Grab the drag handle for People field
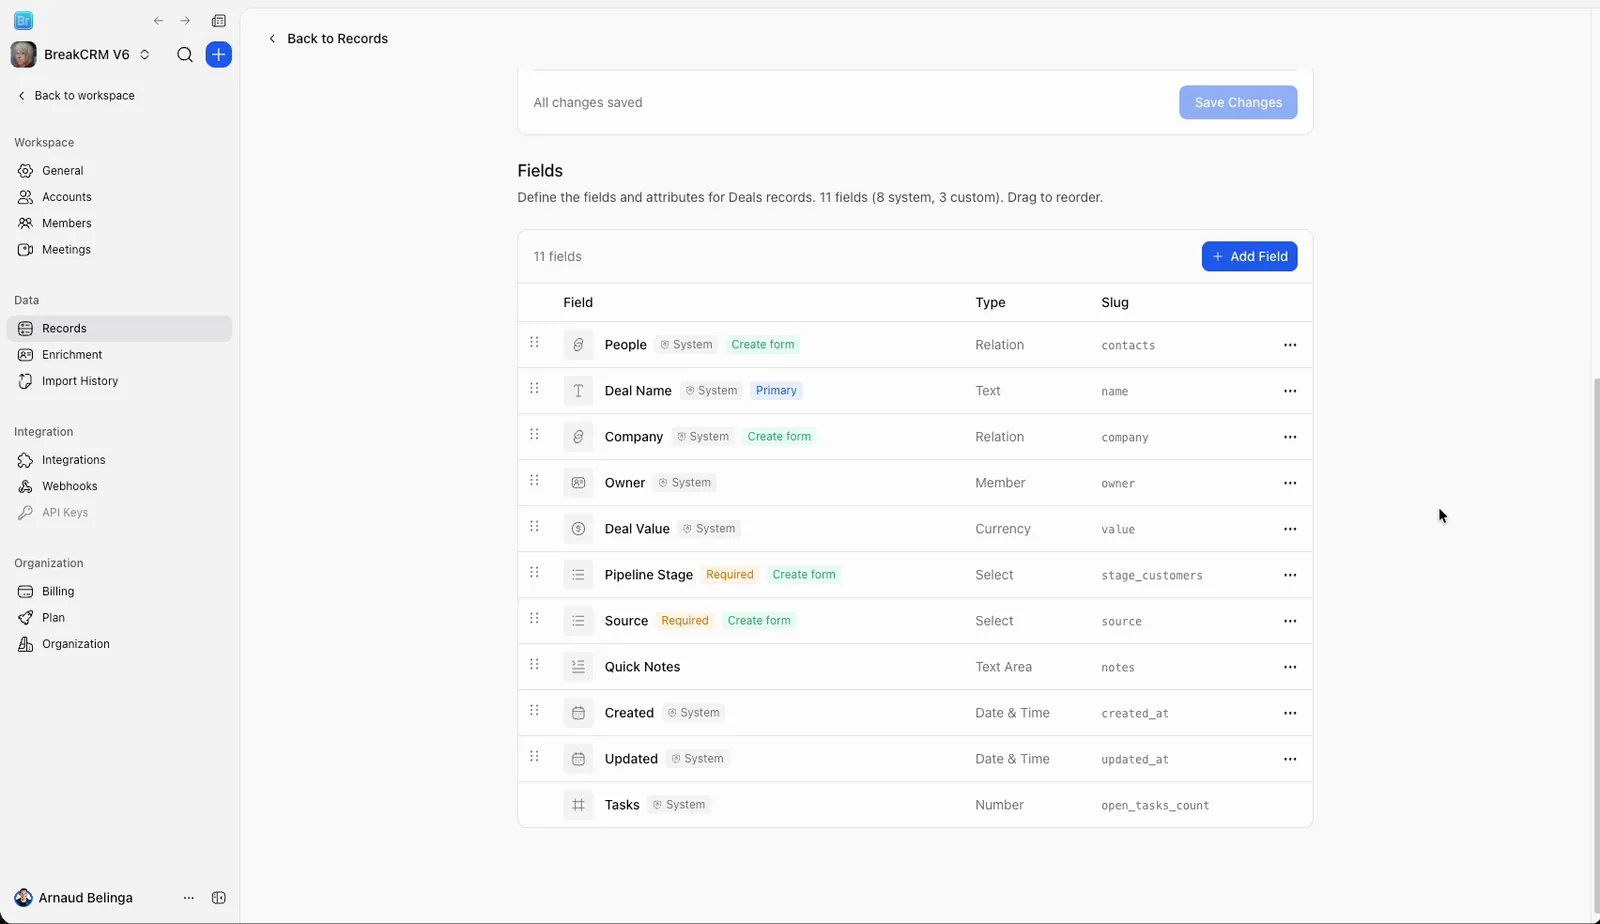1600x924 pixels. [x=534, y=342]
